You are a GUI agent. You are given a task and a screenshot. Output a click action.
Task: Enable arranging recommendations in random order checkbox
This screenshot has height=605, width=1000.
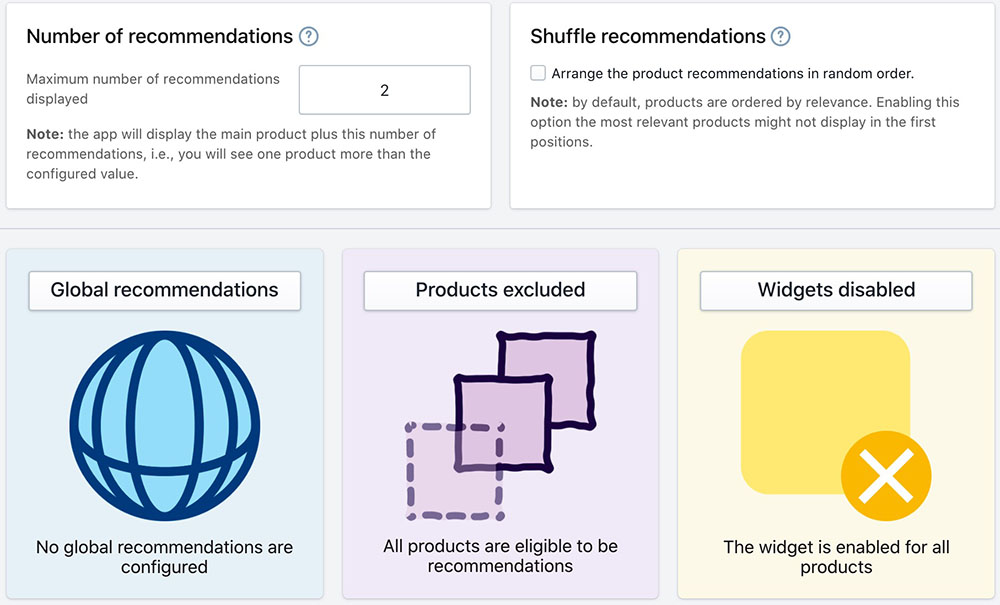click(538, 73)
